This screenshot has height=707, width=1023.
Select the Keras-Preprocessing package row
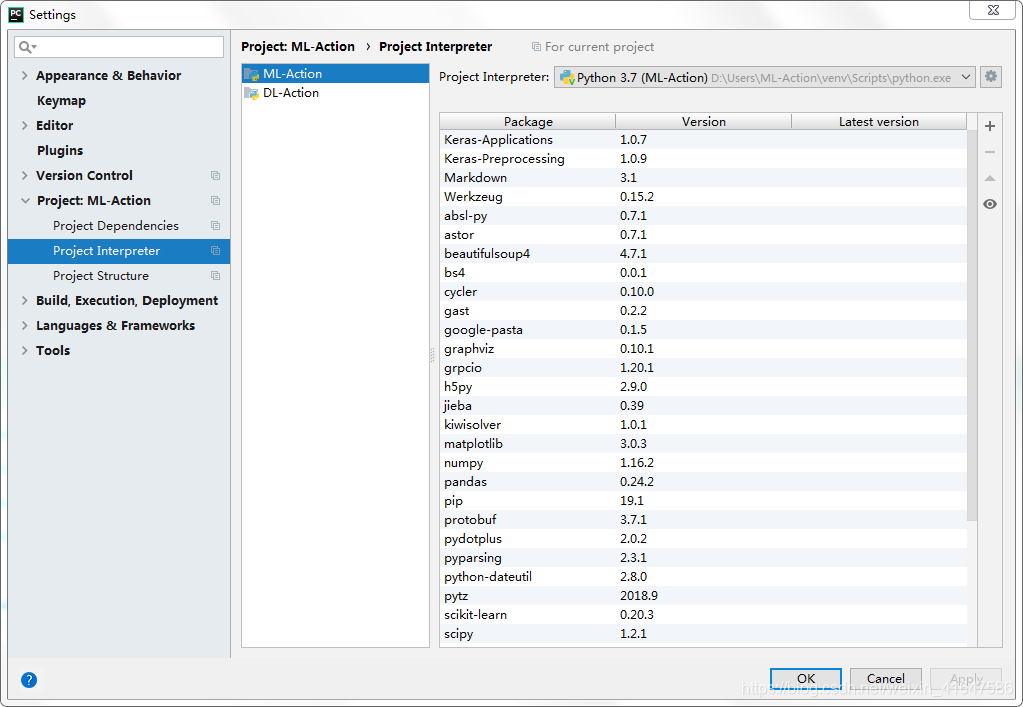(x=703, y=158)
